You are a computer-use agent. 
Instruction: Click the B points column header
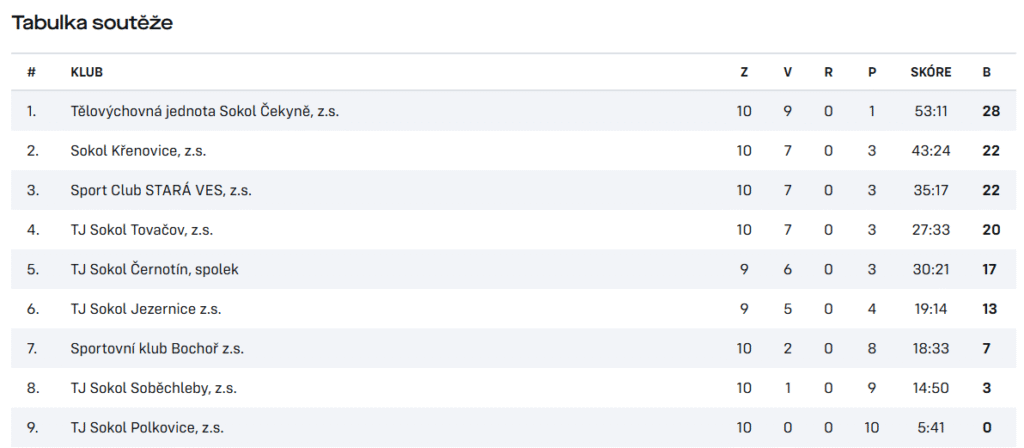click(986, 72)
